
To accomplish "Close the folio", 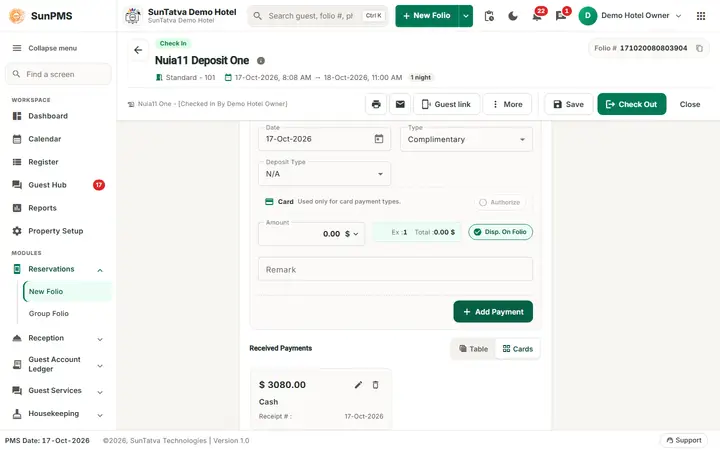I will [690, 104].
